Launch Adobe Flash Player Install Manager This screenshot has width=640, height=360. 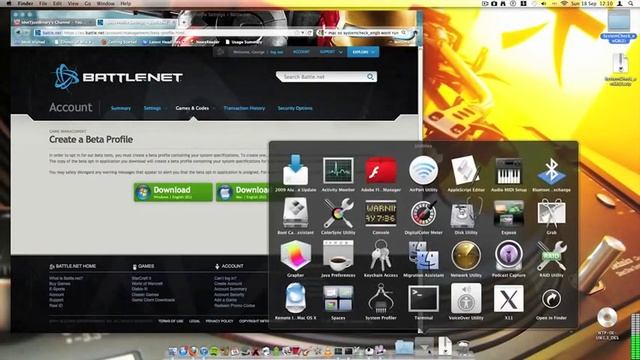[x=380, y=171]
